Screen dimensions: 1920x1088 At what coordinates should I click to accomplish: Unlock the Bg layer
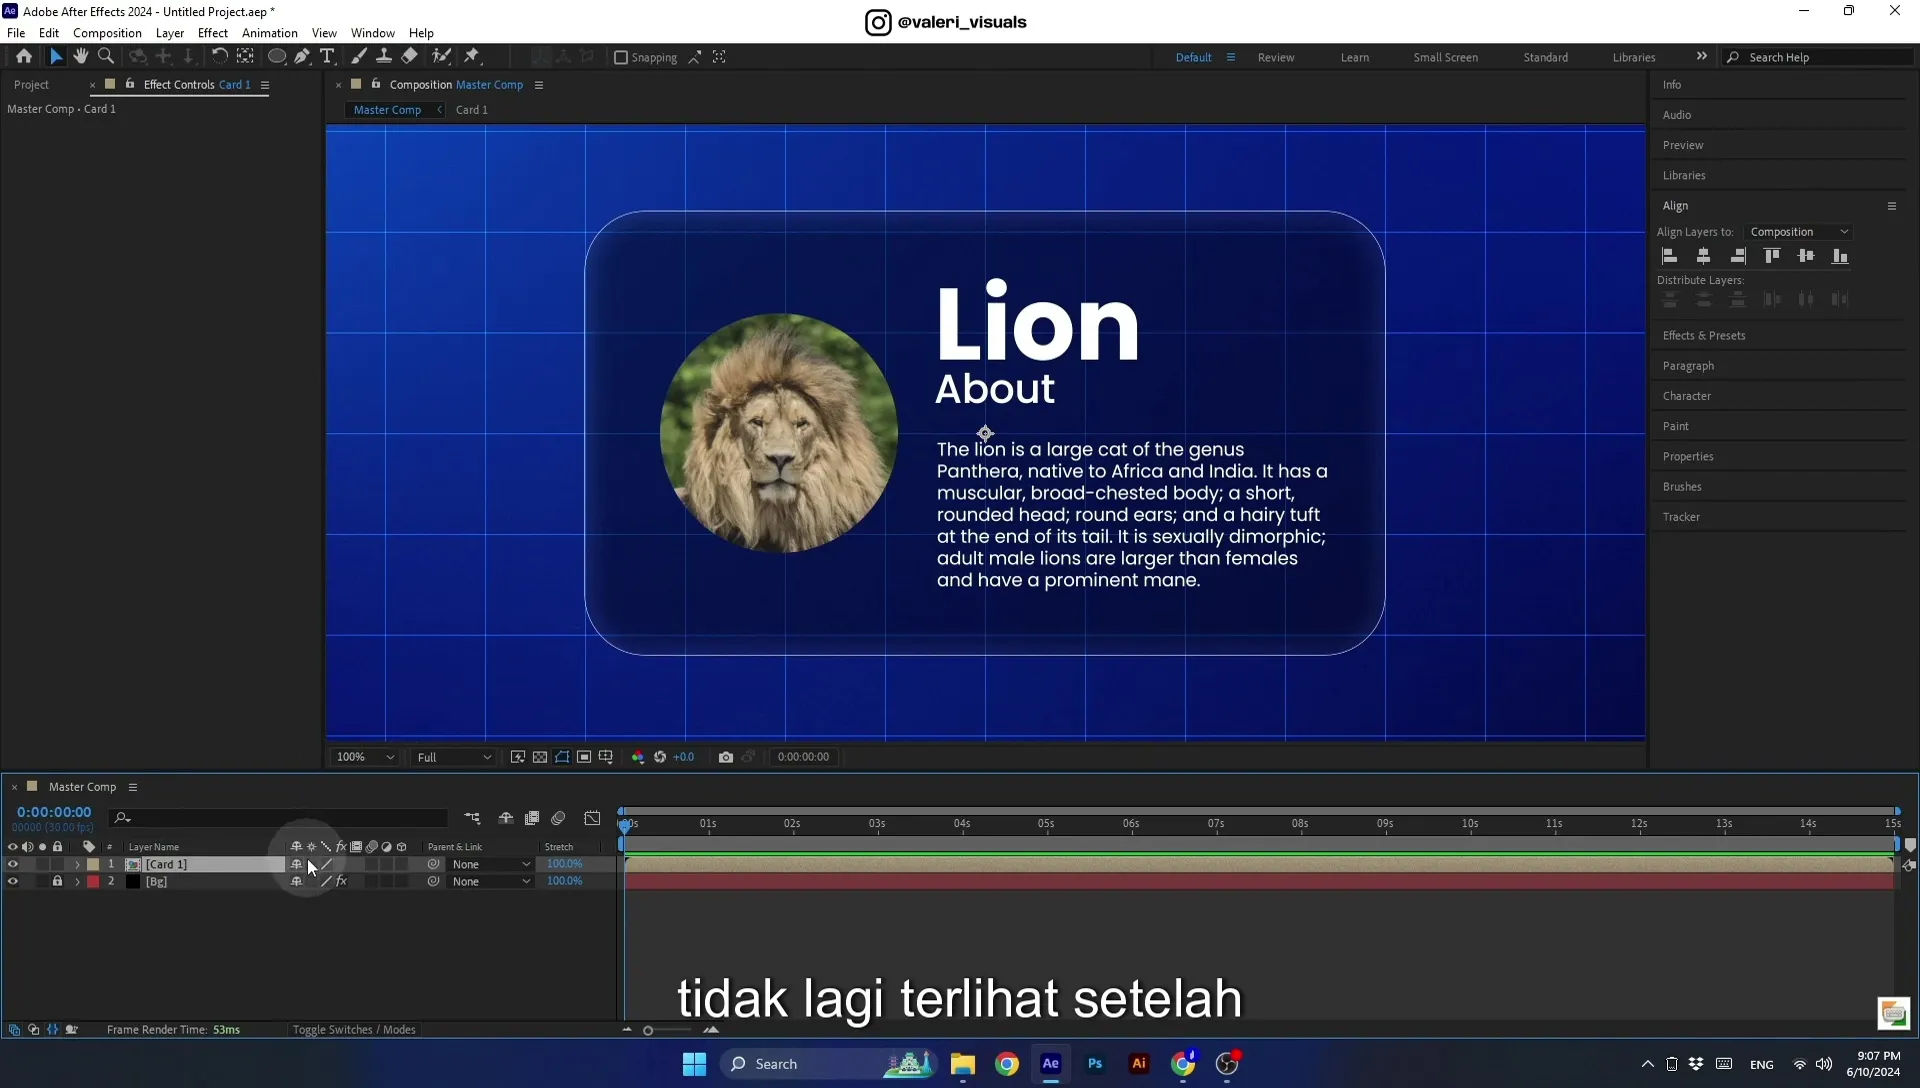click(57, 882)
